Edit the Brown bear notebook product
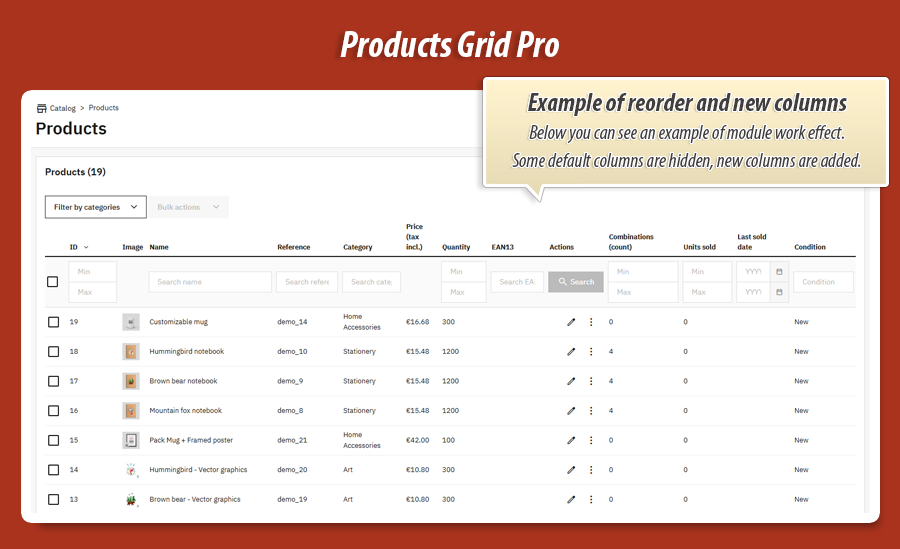This screenshot has height=549, width=900. [571, 381]
